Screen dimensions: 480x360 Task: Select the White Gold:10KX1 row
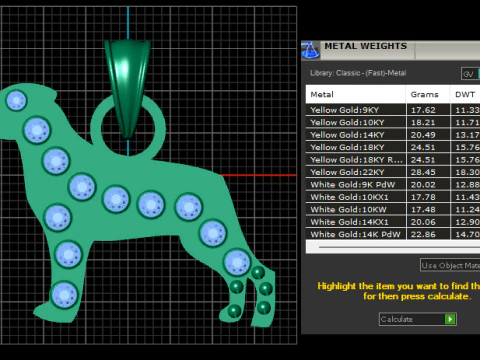[x=393, y=197]
